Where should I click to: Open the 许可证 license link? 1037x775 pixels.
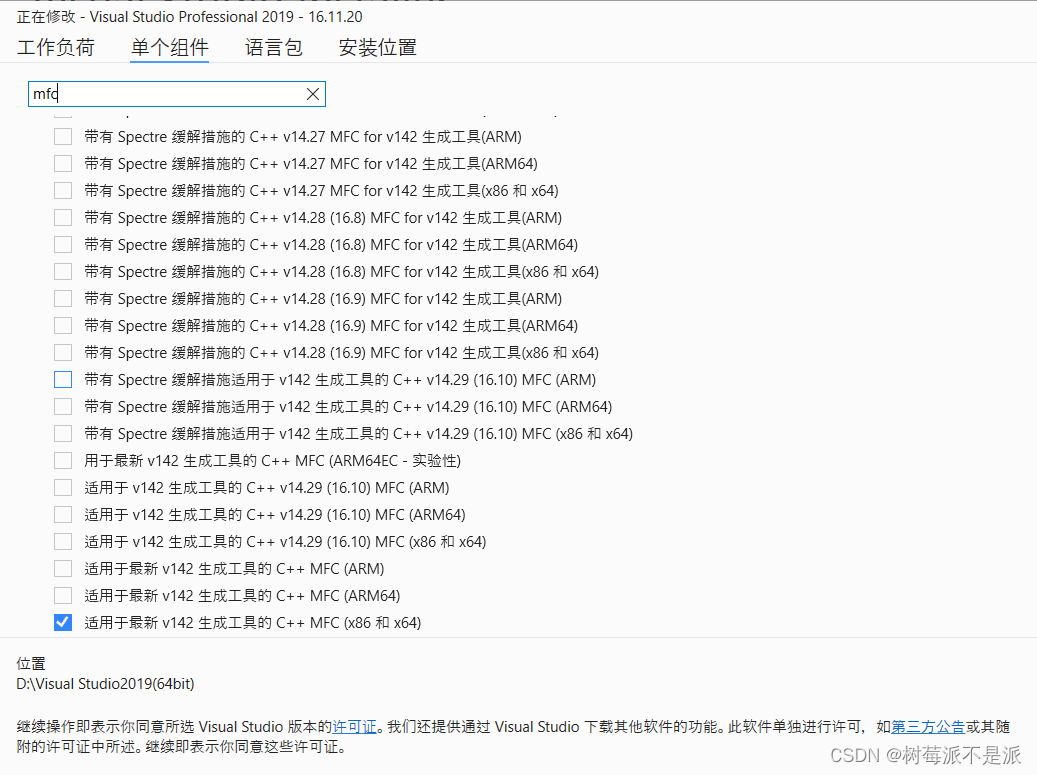tap(354, 727)
